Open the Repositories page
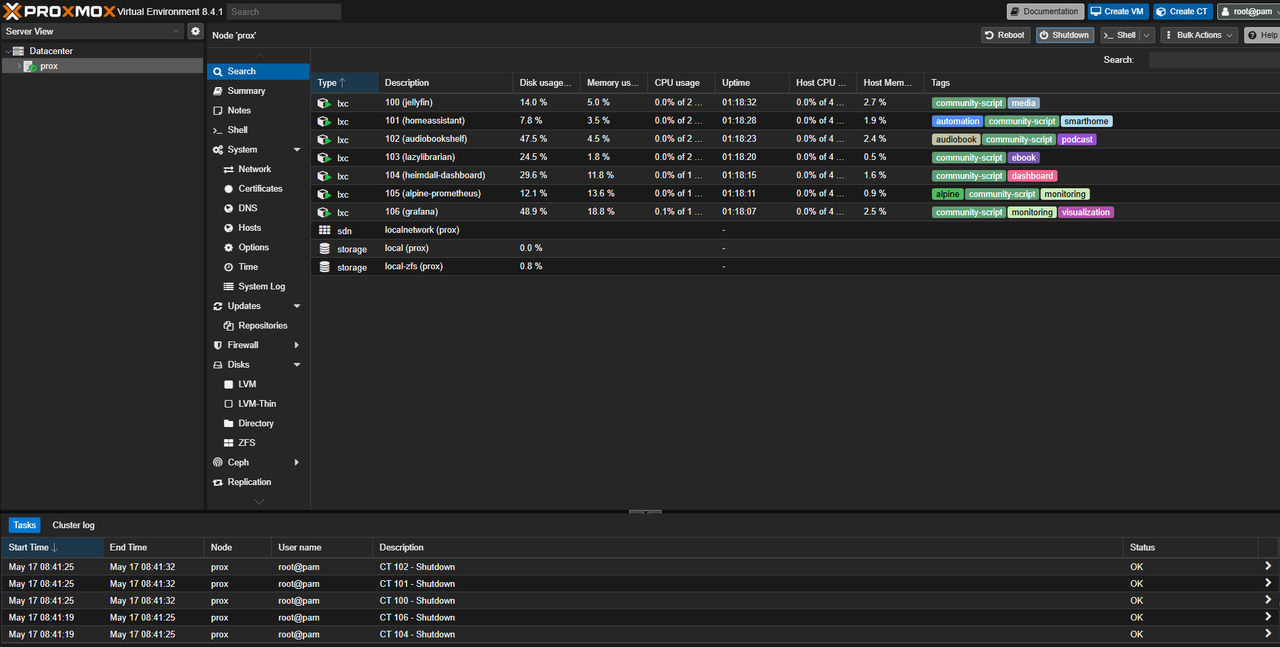 (262, 325)
